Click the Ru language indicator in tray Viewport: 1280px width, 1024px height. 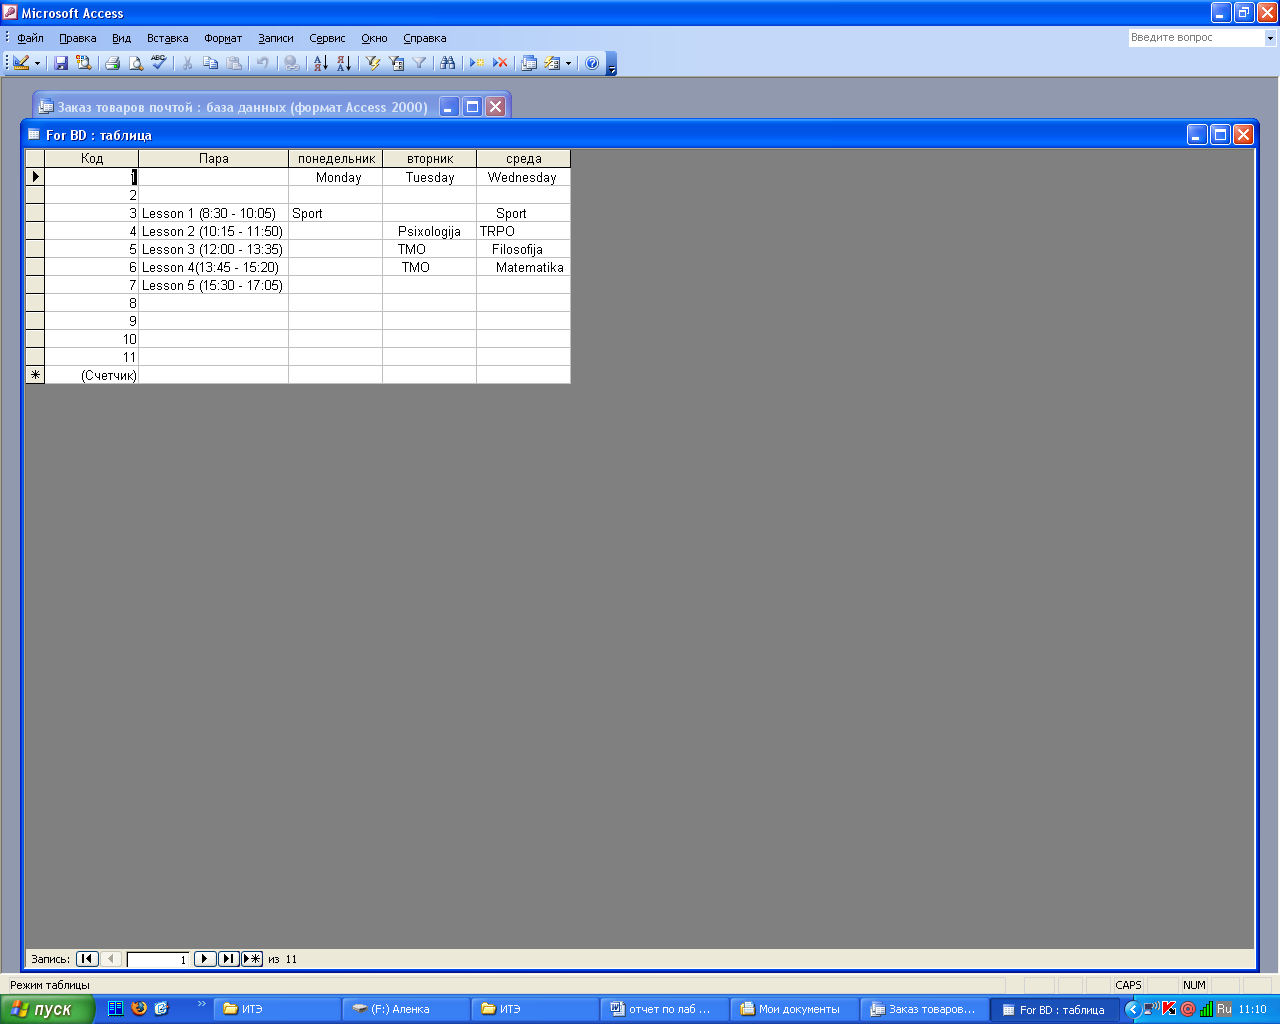(x=1224, y=1009)
